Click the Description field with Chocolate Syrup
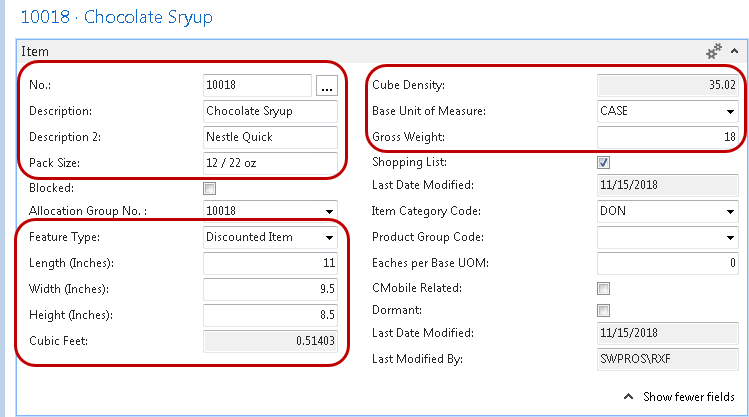The width and height of the screenshot is (749, 417). 270,111
